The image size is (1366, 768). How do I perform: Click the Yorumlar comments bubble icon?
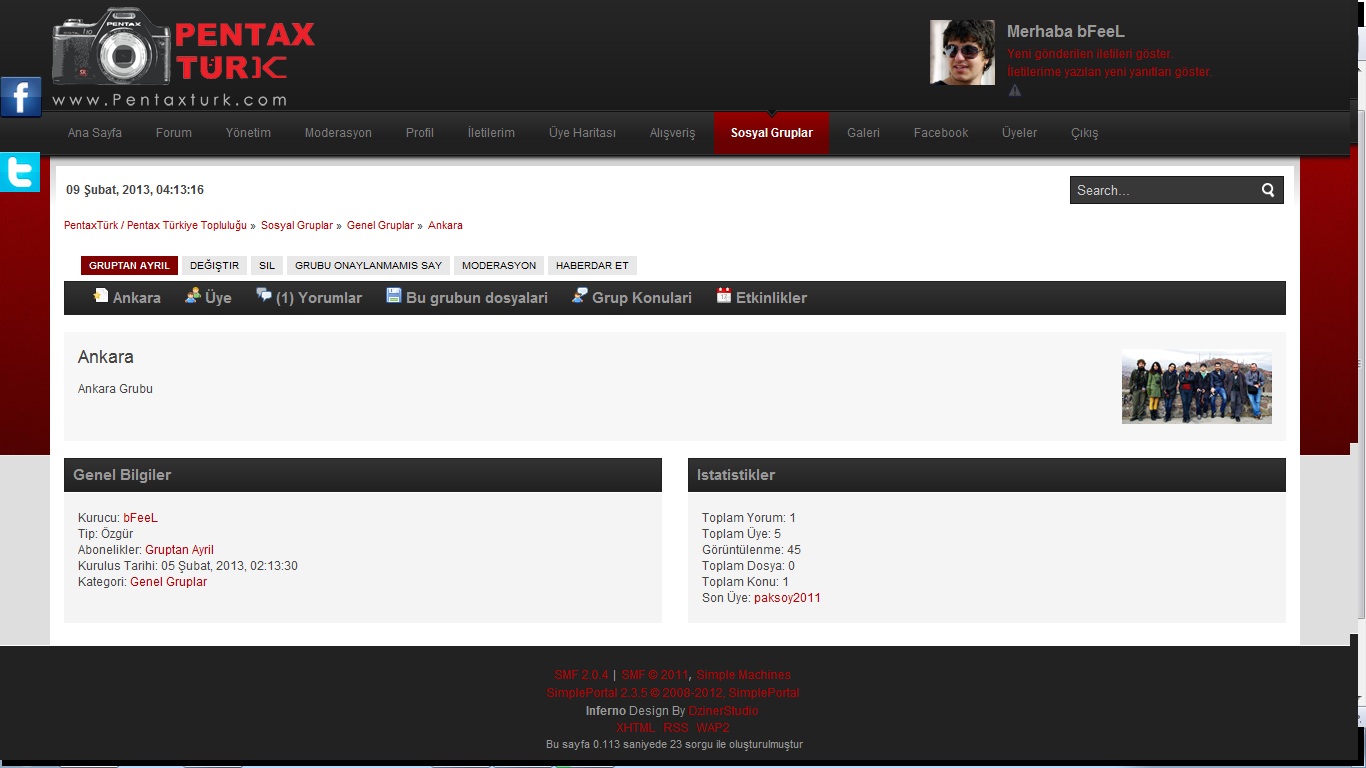(x=264, y=295)
